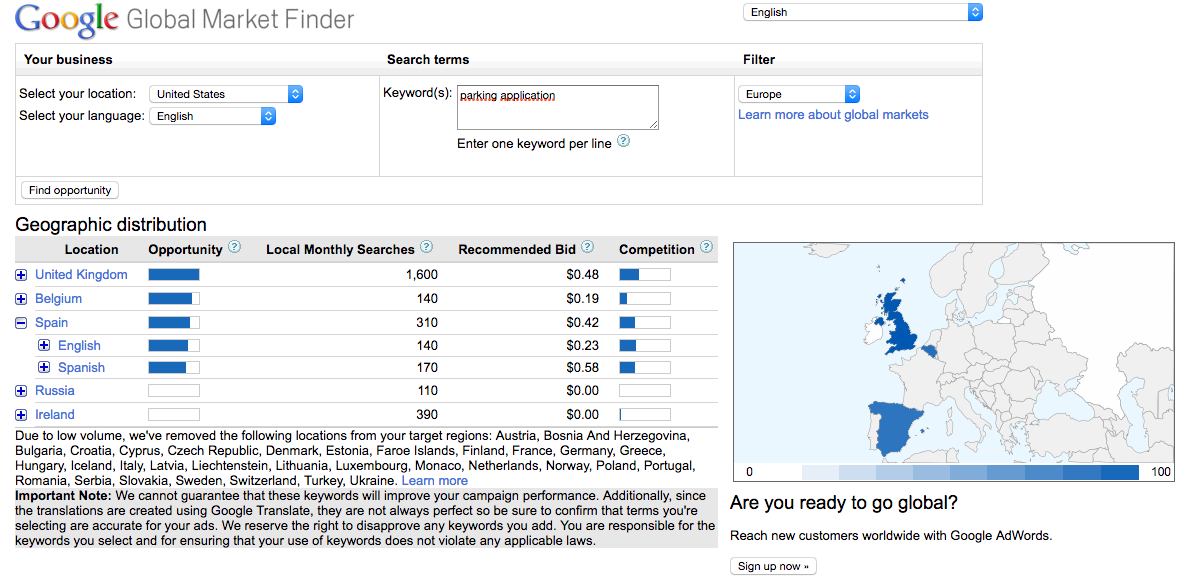Click the Local Monthly Searches column header
Viewport: 1195px width, 582px height.
[340, 250]
